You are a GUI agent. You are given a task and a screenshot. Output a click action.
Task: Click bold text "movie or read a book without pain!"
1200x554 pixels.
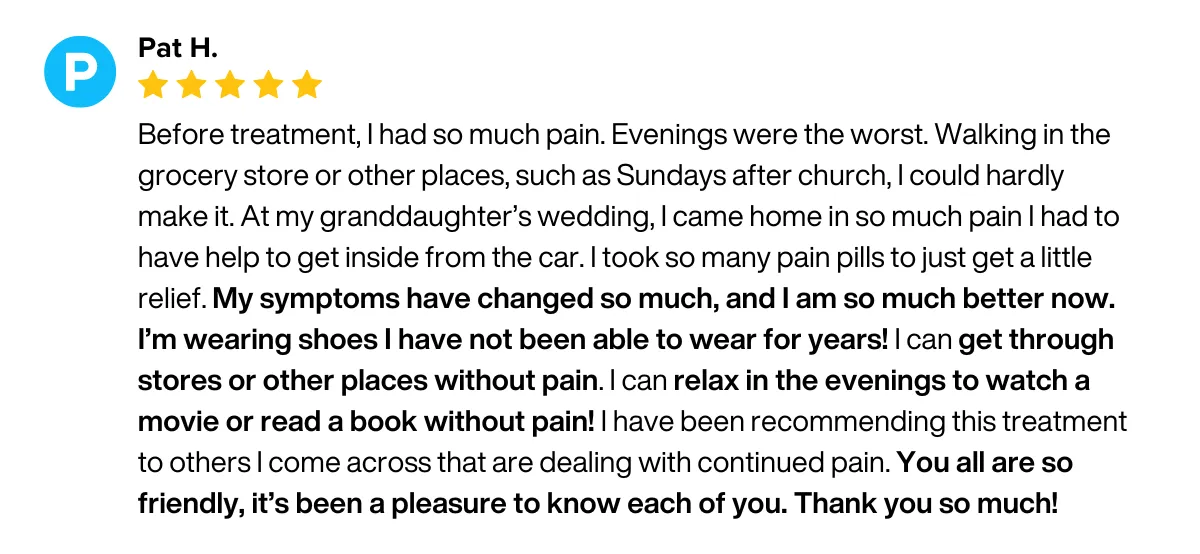366,421
